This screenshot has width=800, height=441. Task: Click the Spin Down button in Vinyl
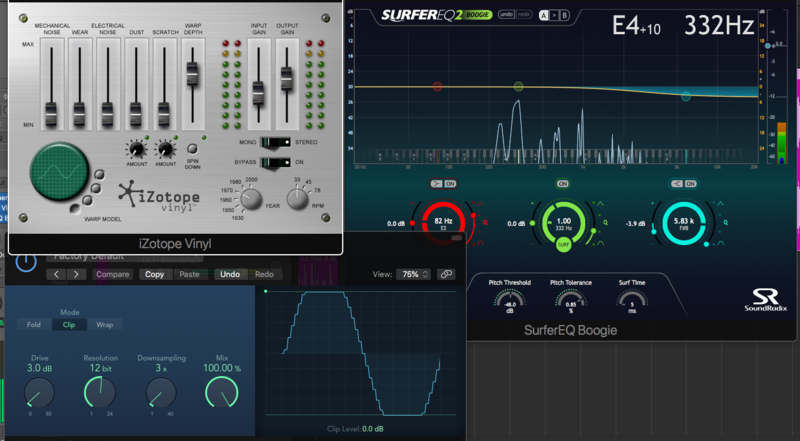(x=193, y=150)
